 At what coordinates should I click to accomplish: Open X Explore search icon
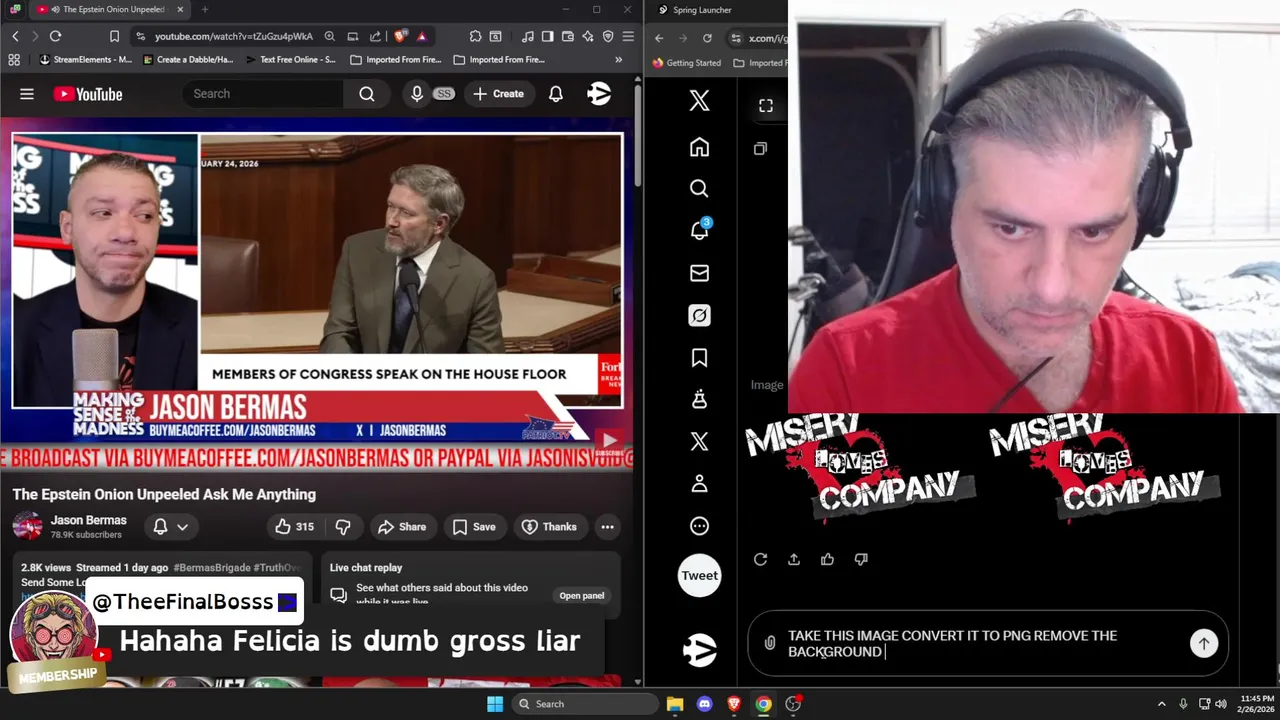(699, 189)
